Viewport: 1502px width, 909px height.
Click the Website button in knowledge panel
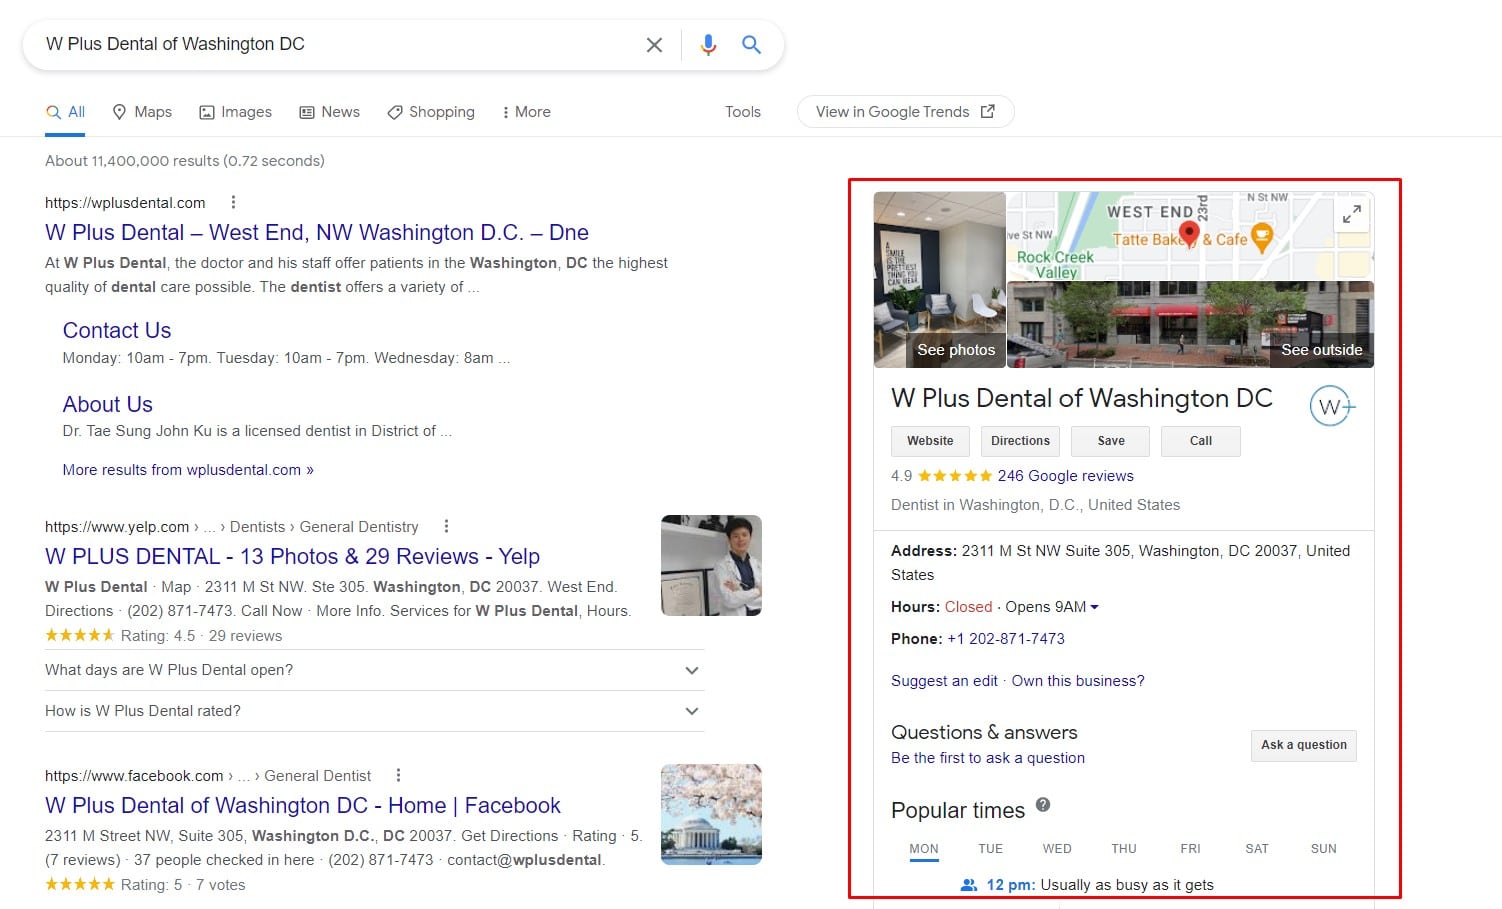click(930, 441)
